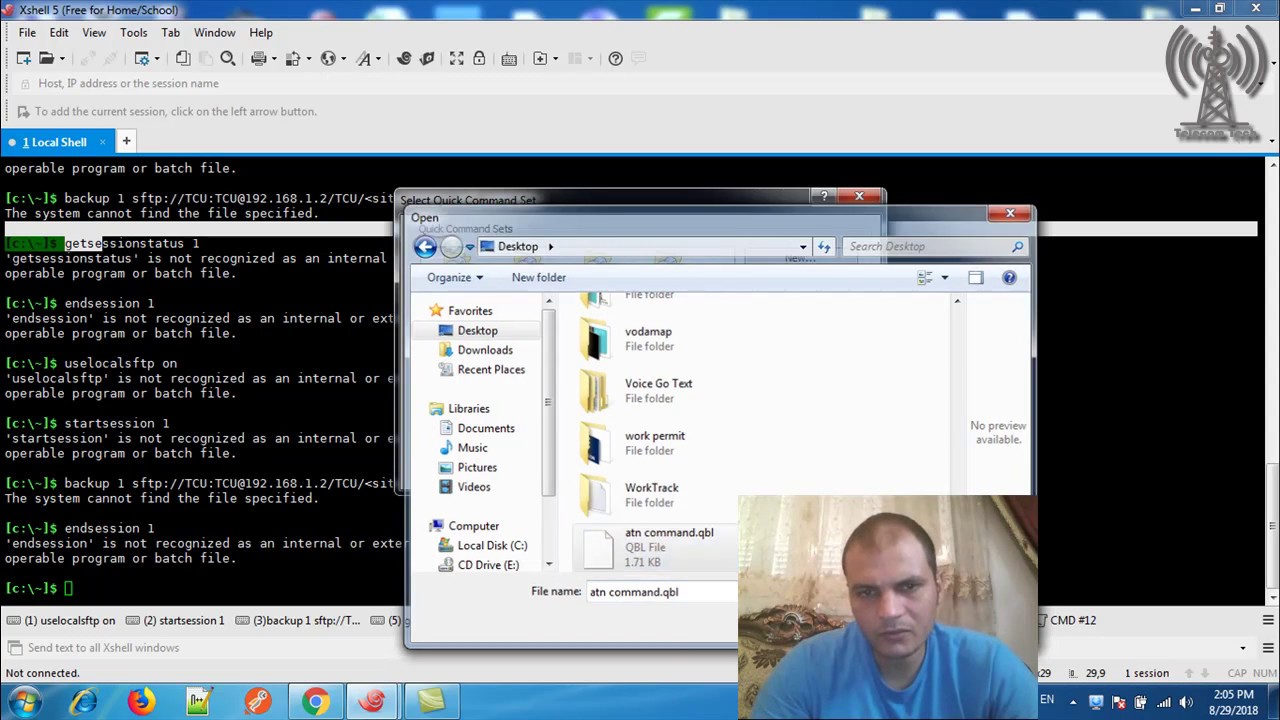Open the font settings icon
The width and height of the screenshot is (1280, 720).
click(363, 58)
